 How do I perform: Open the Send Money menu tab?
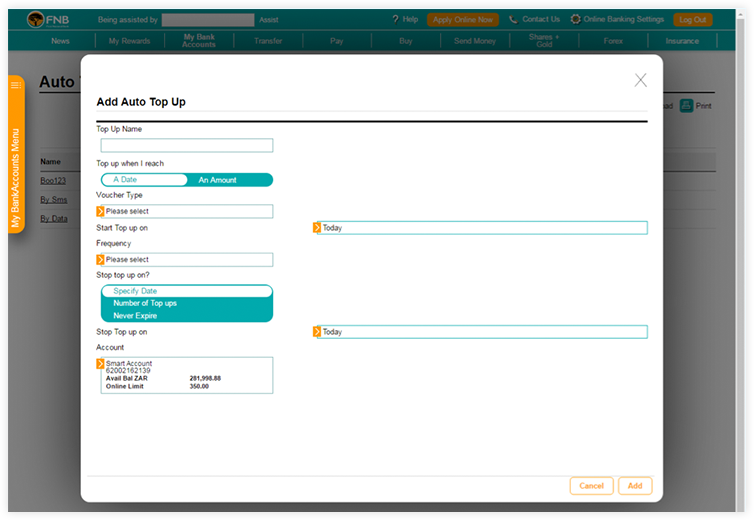point(474,41)
